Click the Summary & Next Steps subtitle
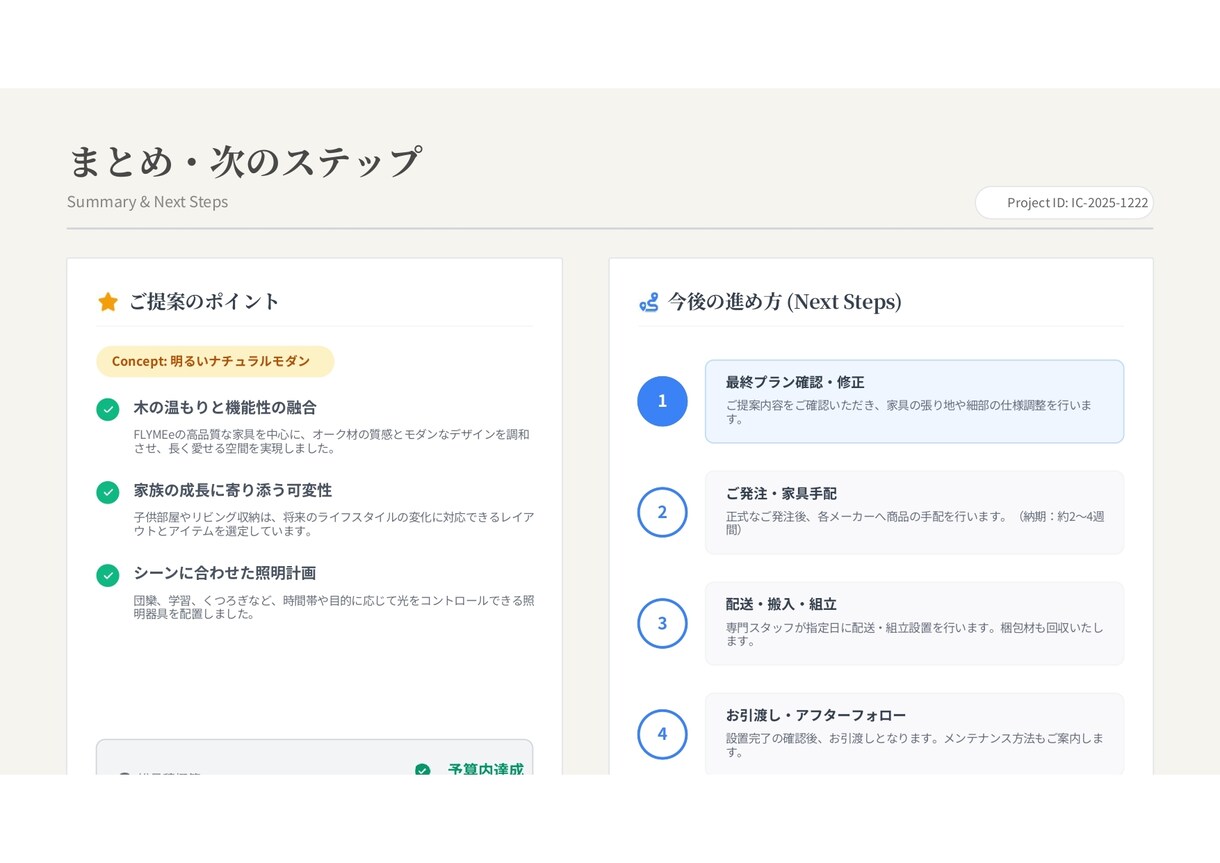This screenshot has height=863, width=1220. (x=148, y=202)
